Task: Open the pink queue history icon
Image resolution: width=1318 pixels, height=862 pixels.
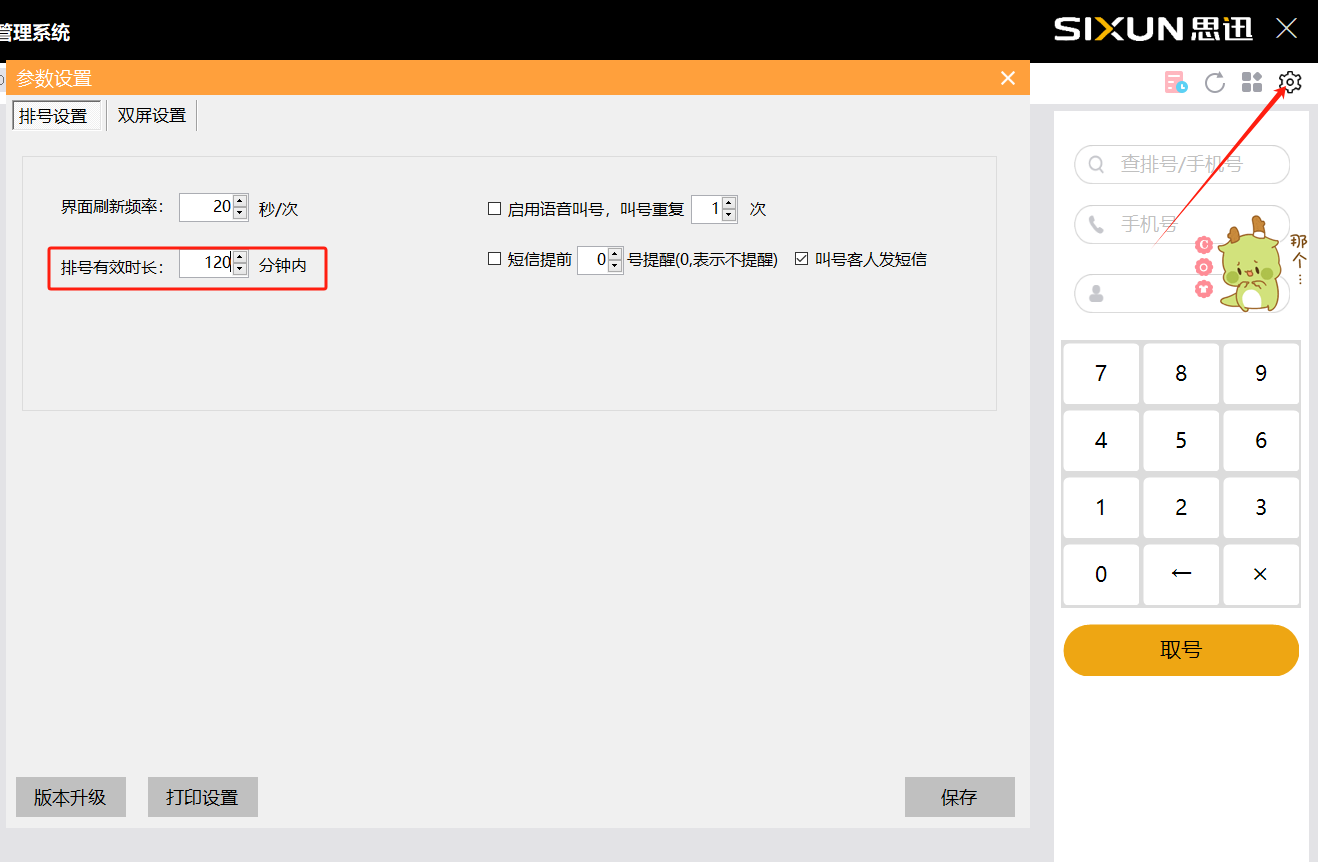Action: tap(1176, 82)
